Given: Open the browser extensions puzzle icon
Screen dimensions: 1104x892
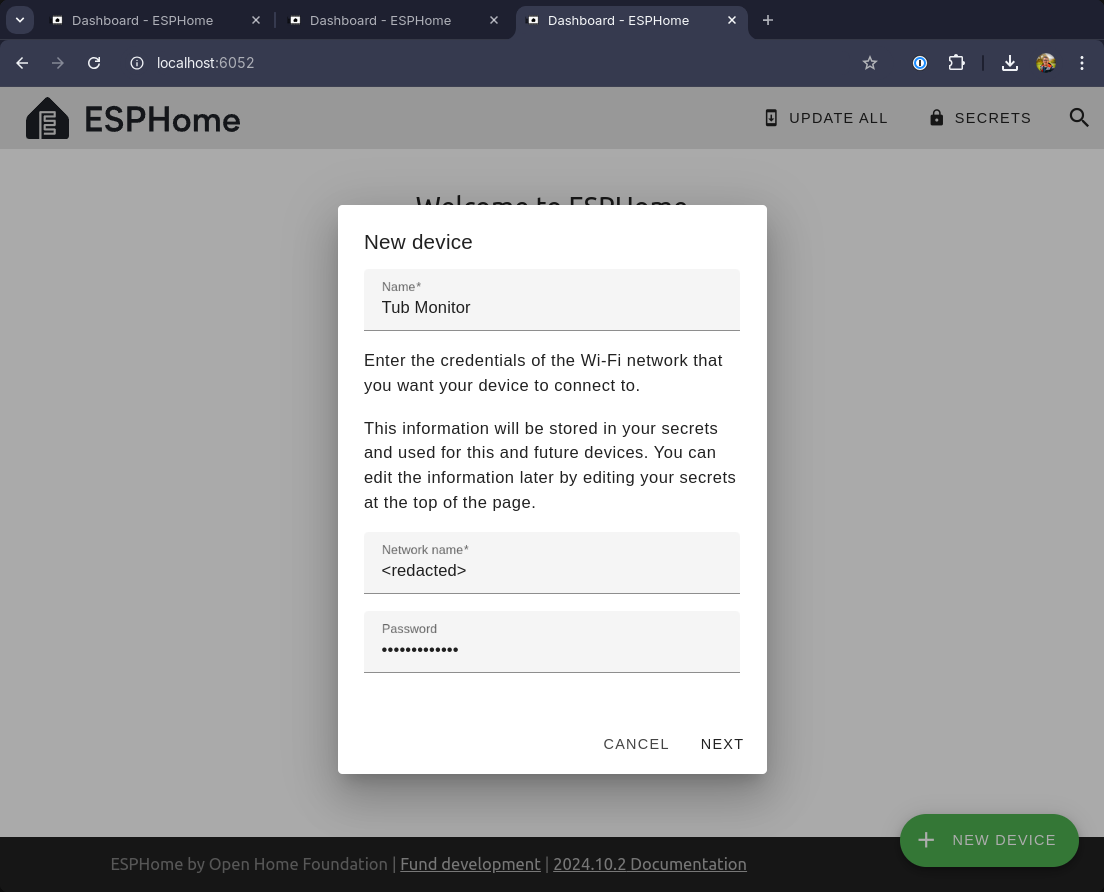Looking at the screenshot, I should (956, 63).
